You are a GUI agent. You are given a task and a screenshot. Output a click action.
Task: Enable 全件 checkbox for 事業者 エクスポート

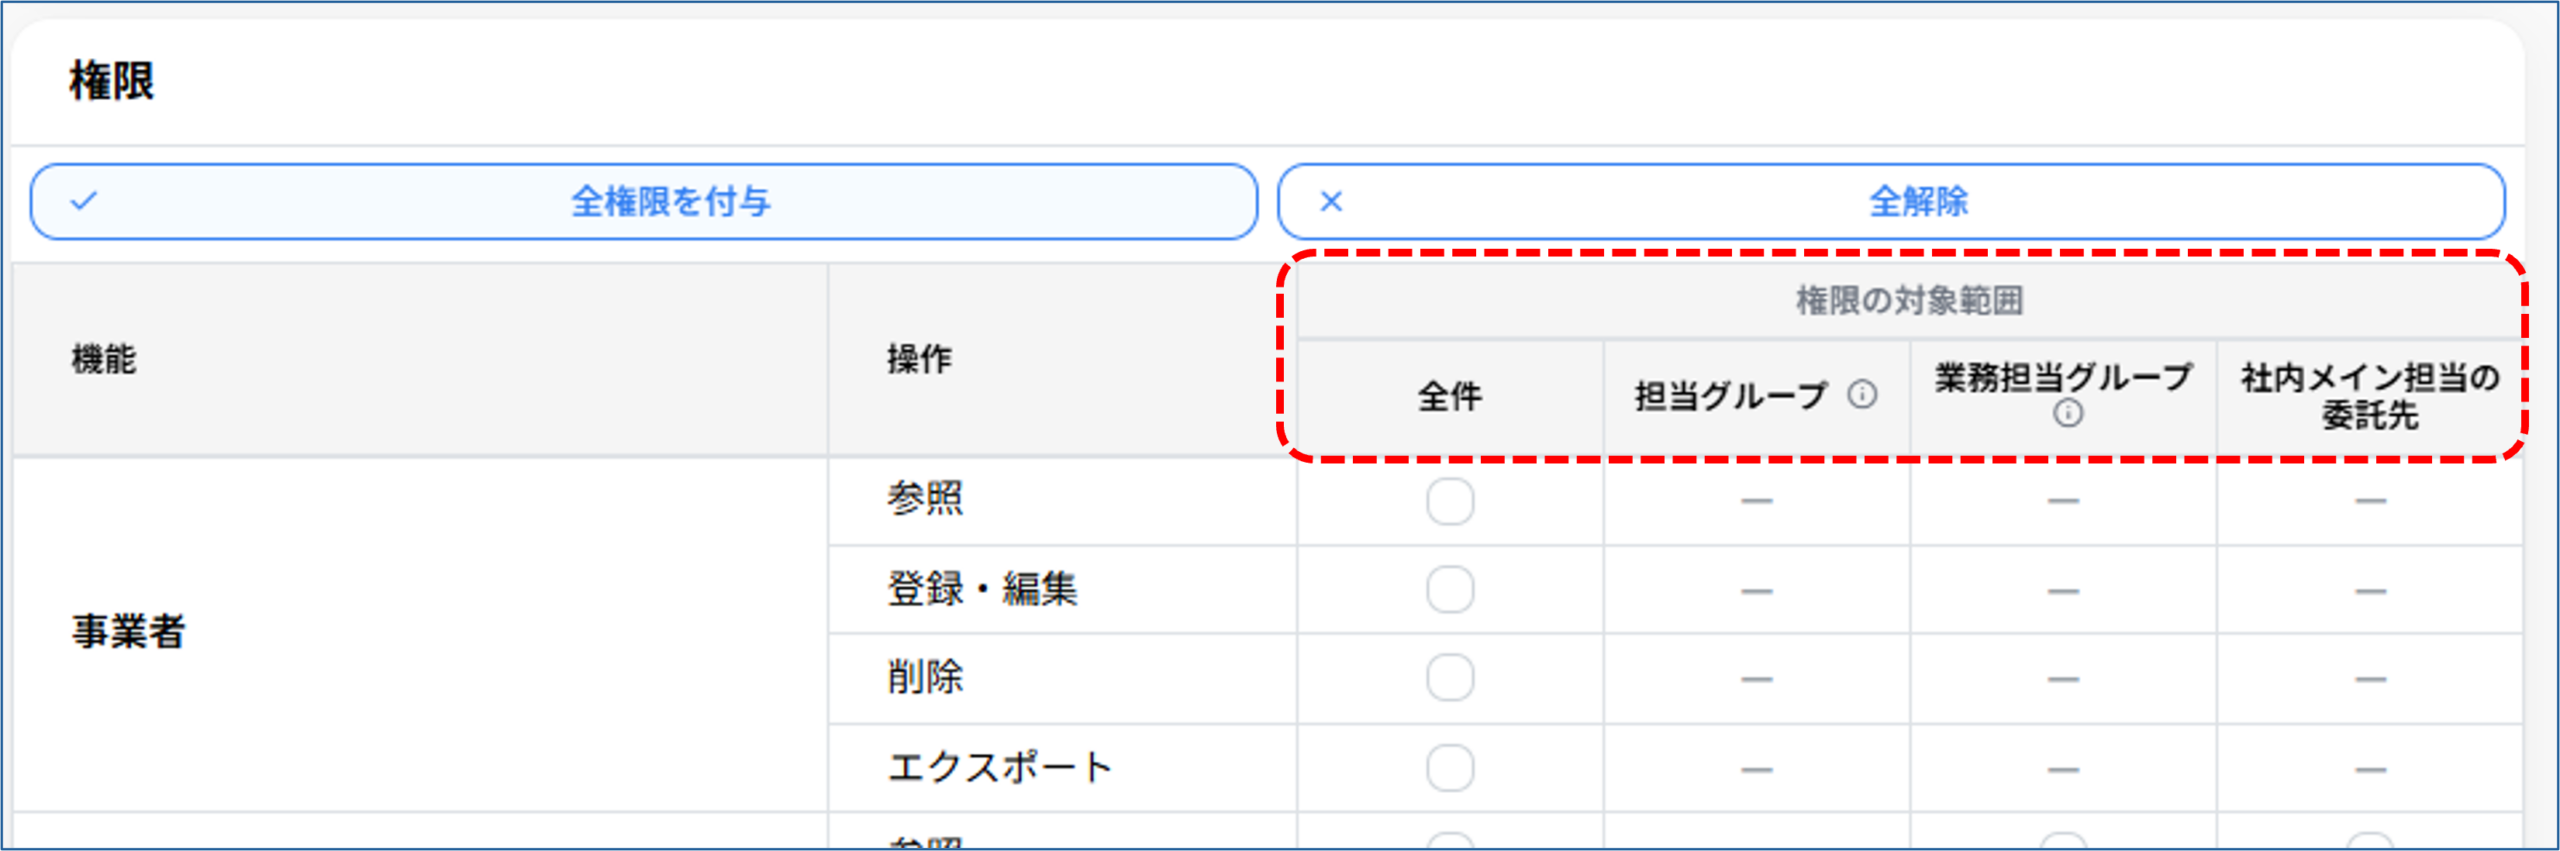point(1450,768)
